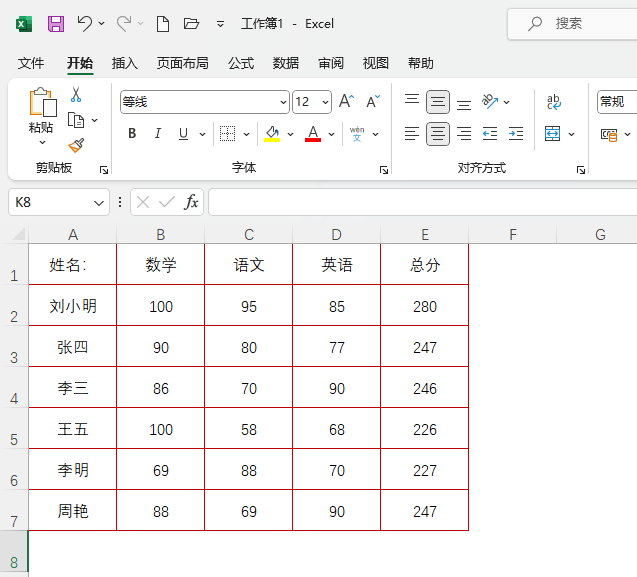Click the Insert Function fx icon
Screen dimensions: 637x577
pyautogui.click(x=191, y=202)
